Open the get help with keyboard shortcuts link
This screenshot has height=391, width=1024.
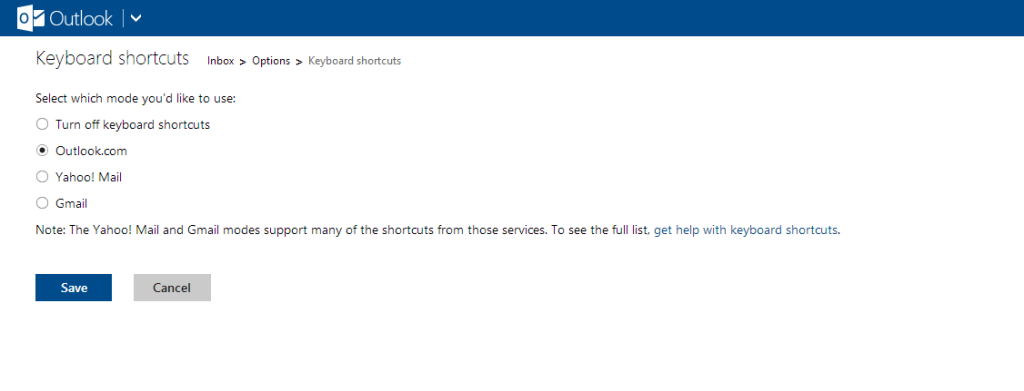pos(745,230)
